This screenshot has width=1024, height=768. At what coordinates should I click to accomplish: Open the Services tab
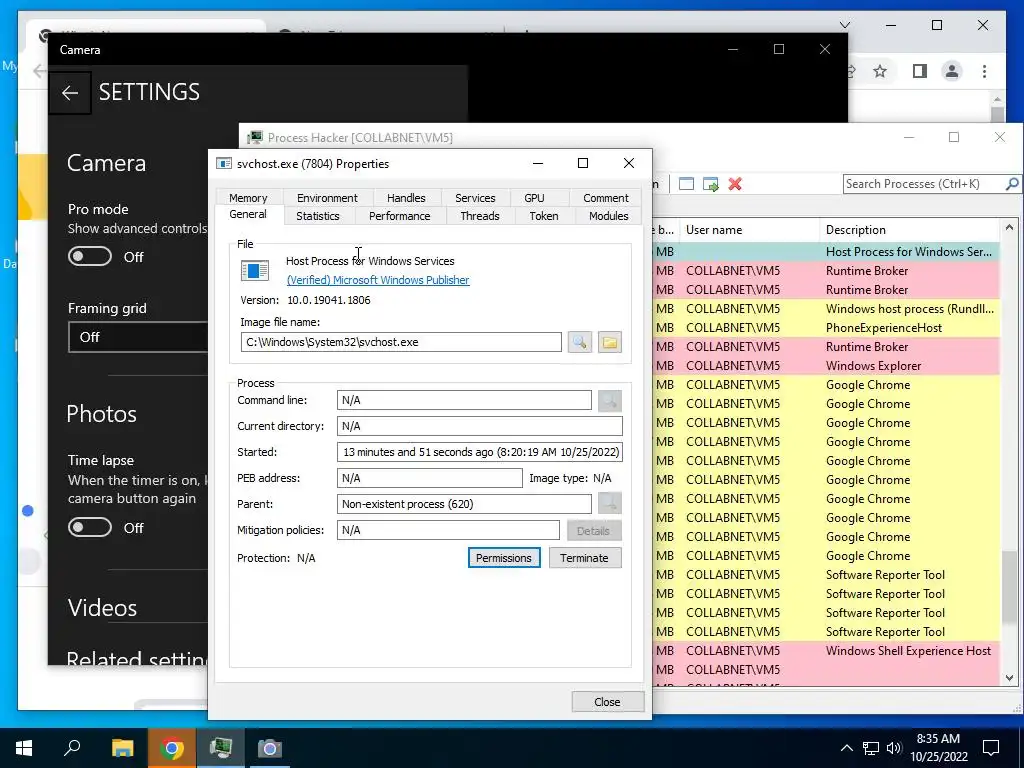(x=475, y=198)
